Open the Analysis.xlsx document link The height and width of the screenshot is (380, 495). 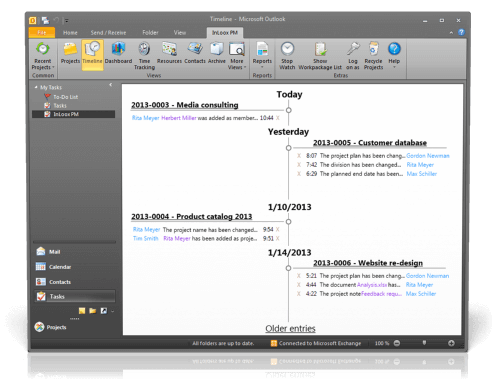coord(372,285)
